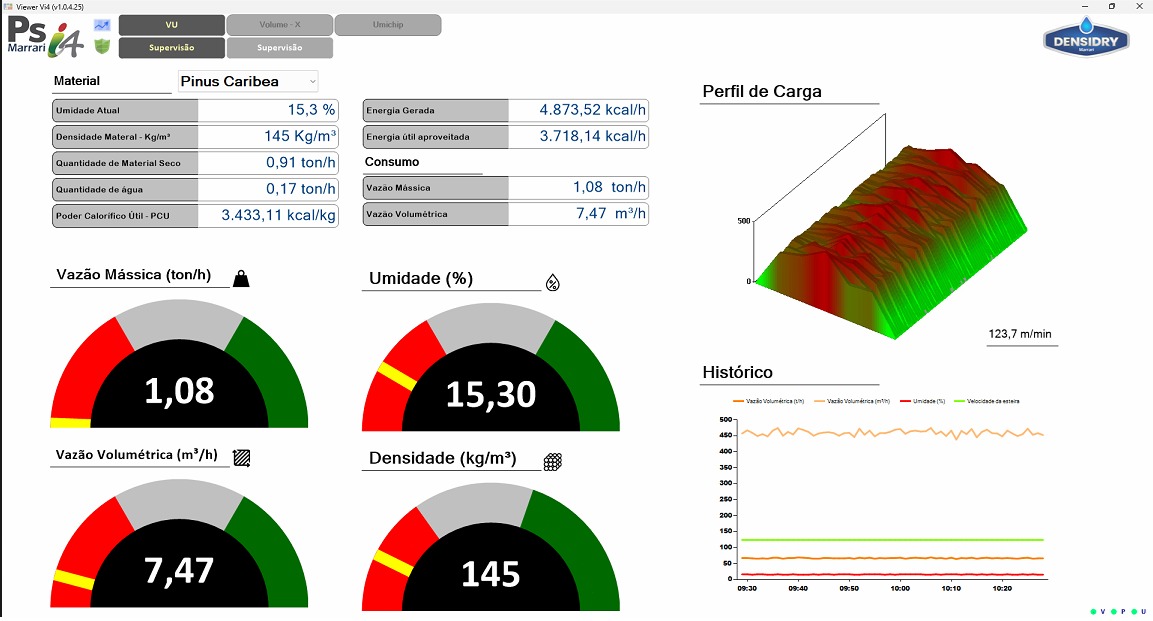
Task: Click the Quantidade de água value 0,17 ton/h
Action: [x=301, y=189]
